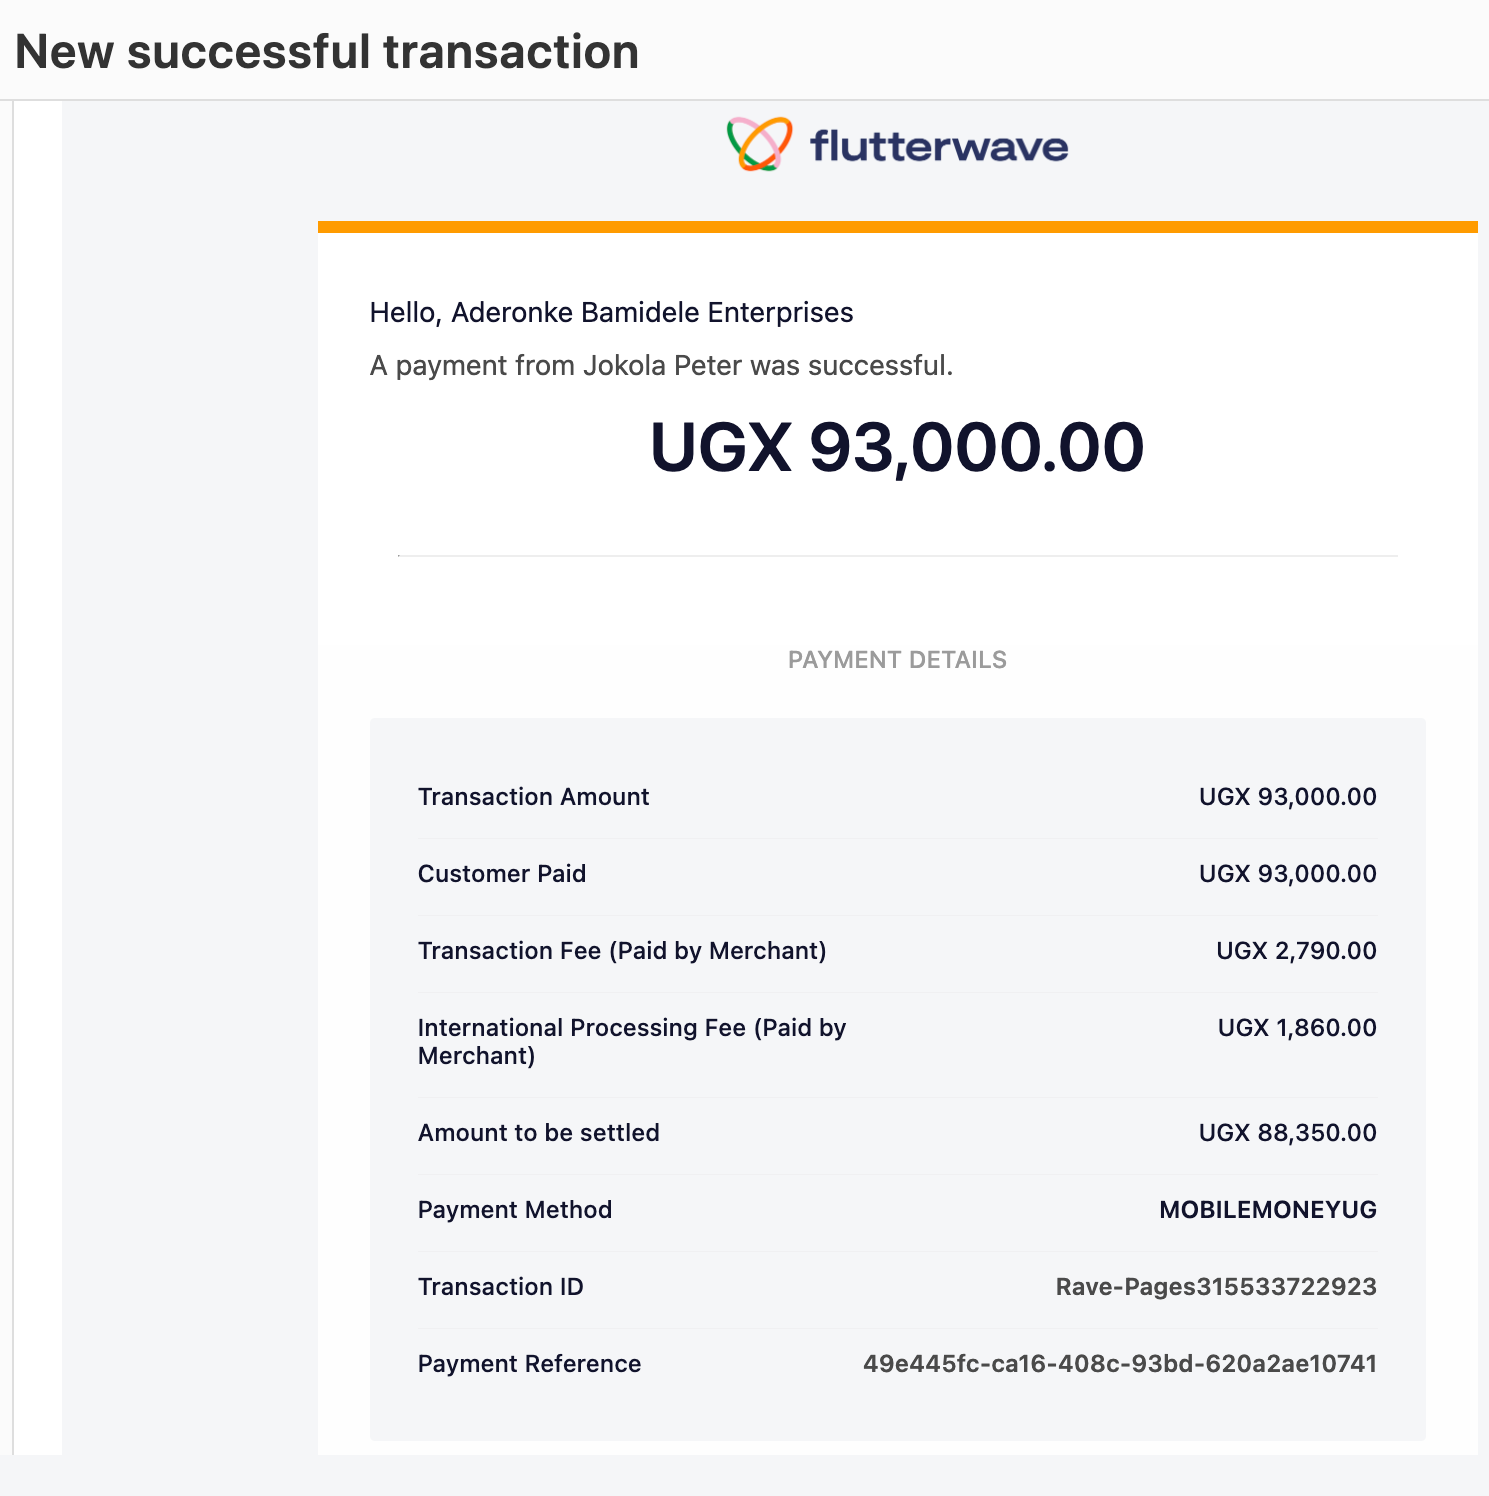
Task: Click the MOBILEMONEYUG payment method value
Action: click(1268, 1210)
